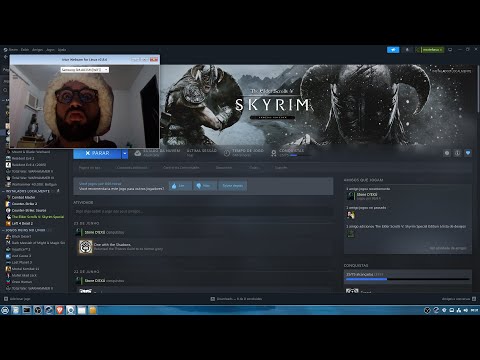Click the blue PARAR button

[x=97, y=153]
